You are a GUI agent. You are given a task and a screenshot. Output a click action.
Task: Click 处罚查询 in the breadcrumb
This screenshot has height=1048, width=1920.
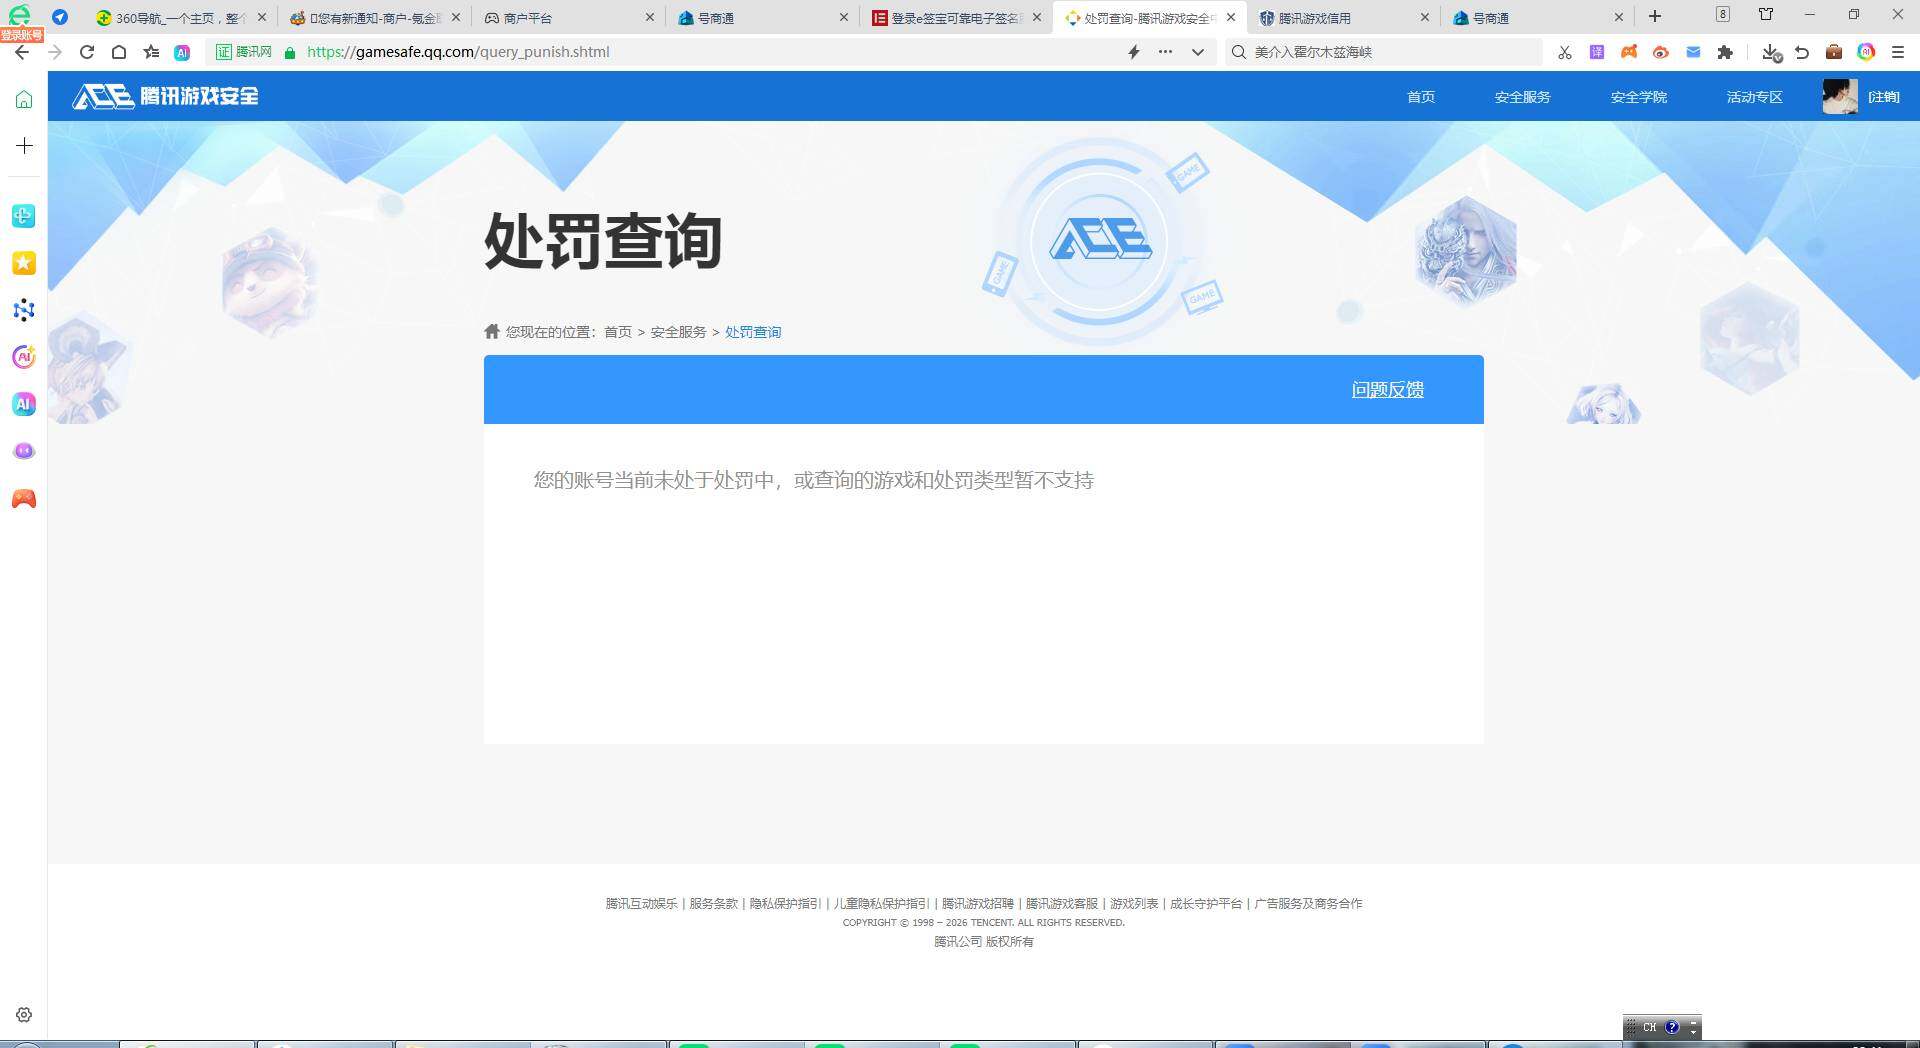(x=753, y=332)
